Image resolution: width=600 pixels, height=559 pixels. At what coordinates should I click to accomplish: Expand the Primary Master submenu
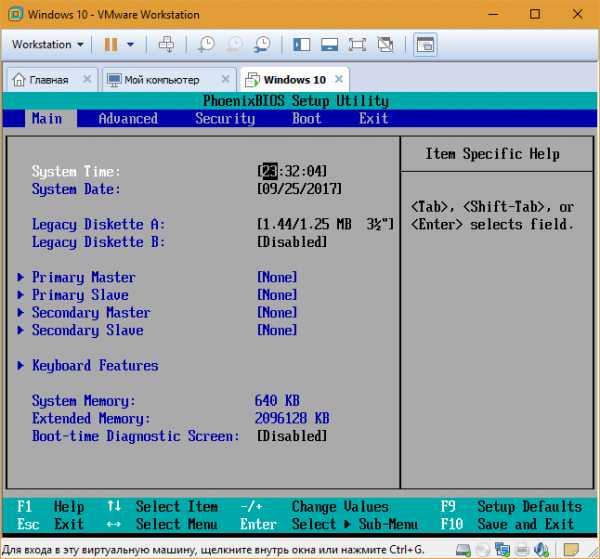tap(83, 277)
